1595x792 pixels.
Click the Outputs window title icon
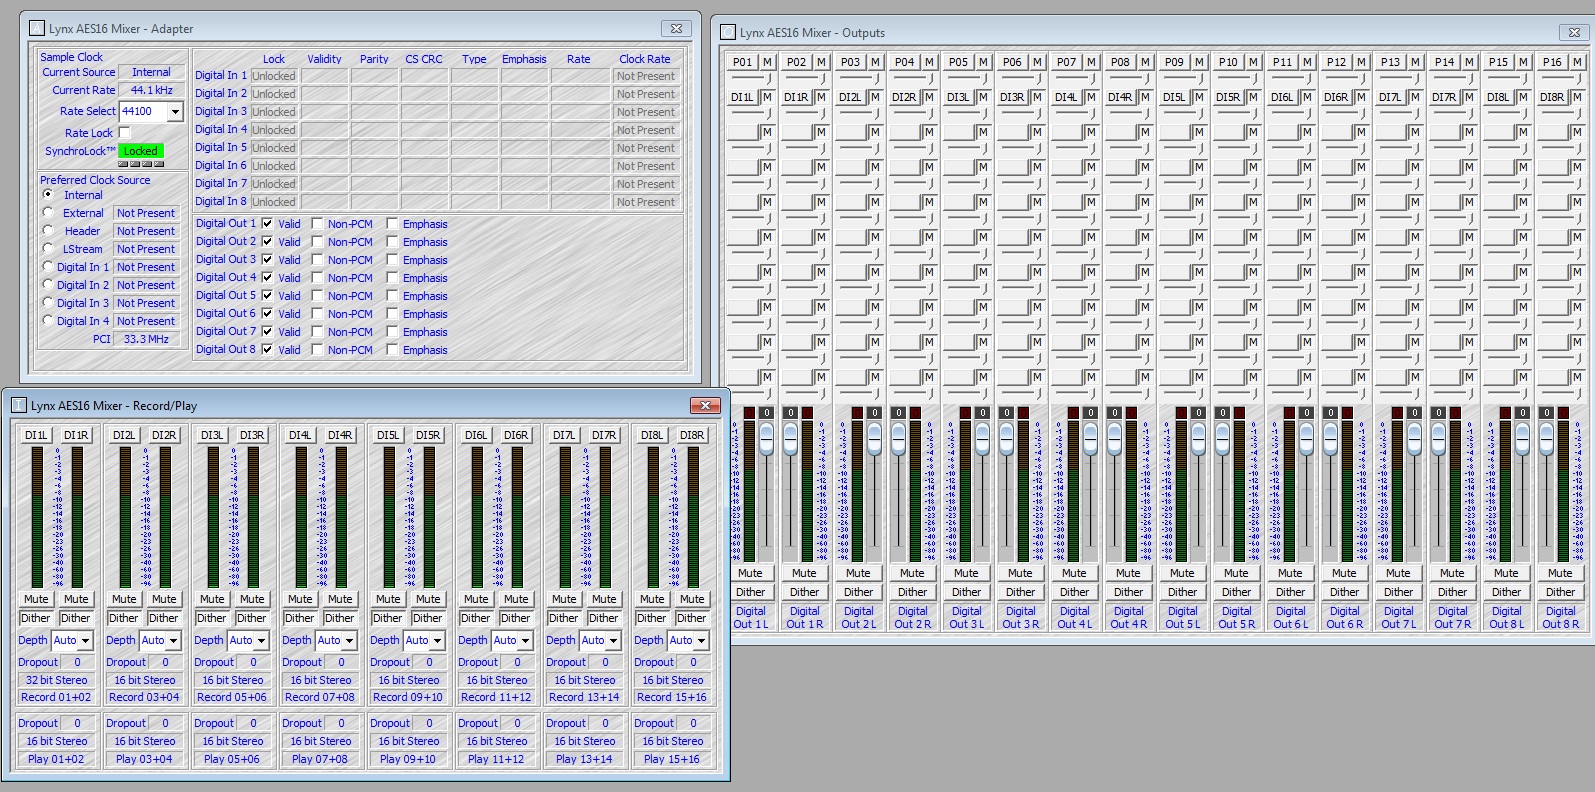coord(728,33)
